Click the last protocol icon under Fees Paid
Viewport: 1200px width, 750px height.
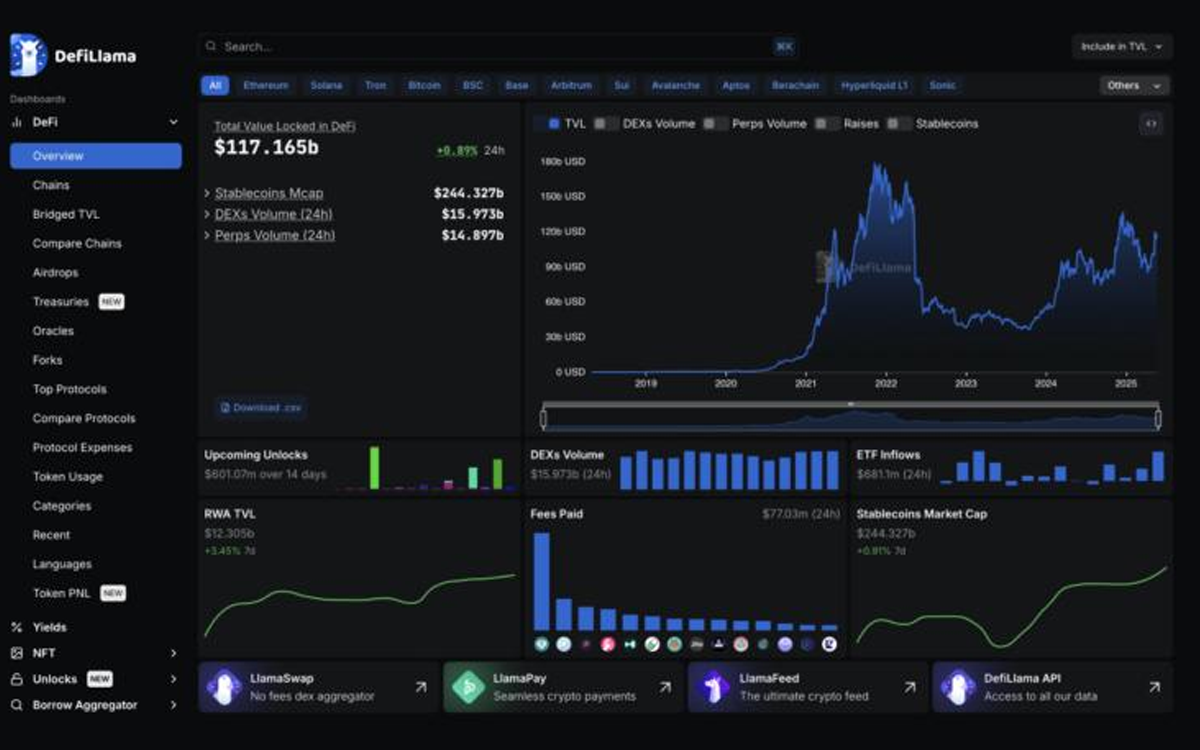point(830,645)
